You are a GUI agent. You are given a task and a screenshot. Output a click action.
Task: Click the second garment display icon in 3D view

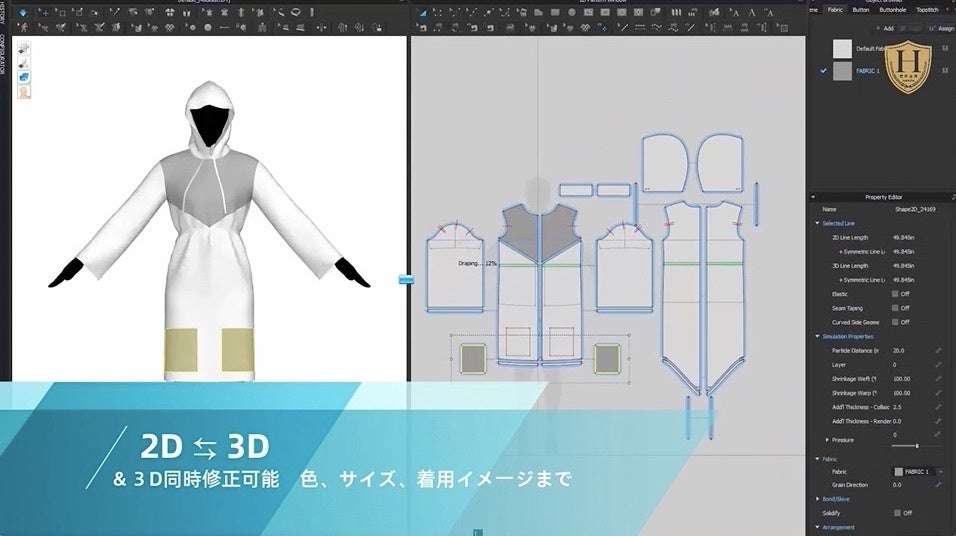point(24,63)
